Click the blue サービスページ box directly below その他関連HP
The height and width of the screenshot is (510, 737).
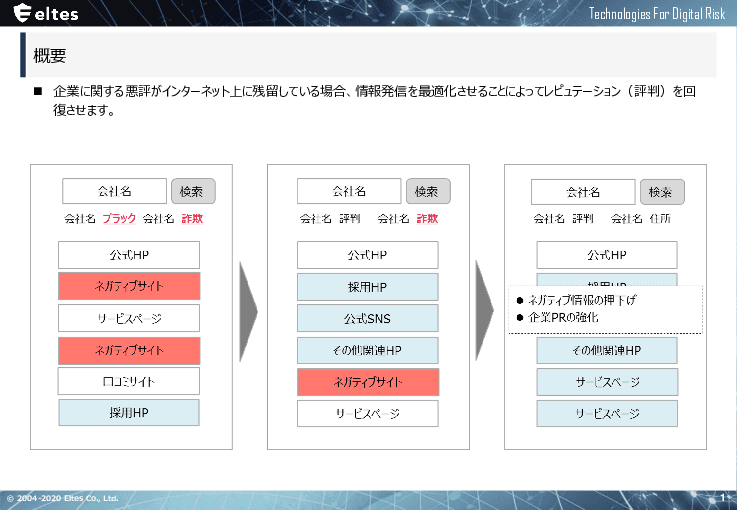pos(607,382)
